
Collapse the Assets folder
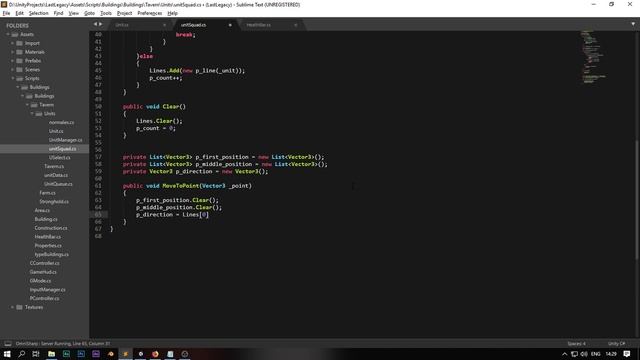pos(8,34)
